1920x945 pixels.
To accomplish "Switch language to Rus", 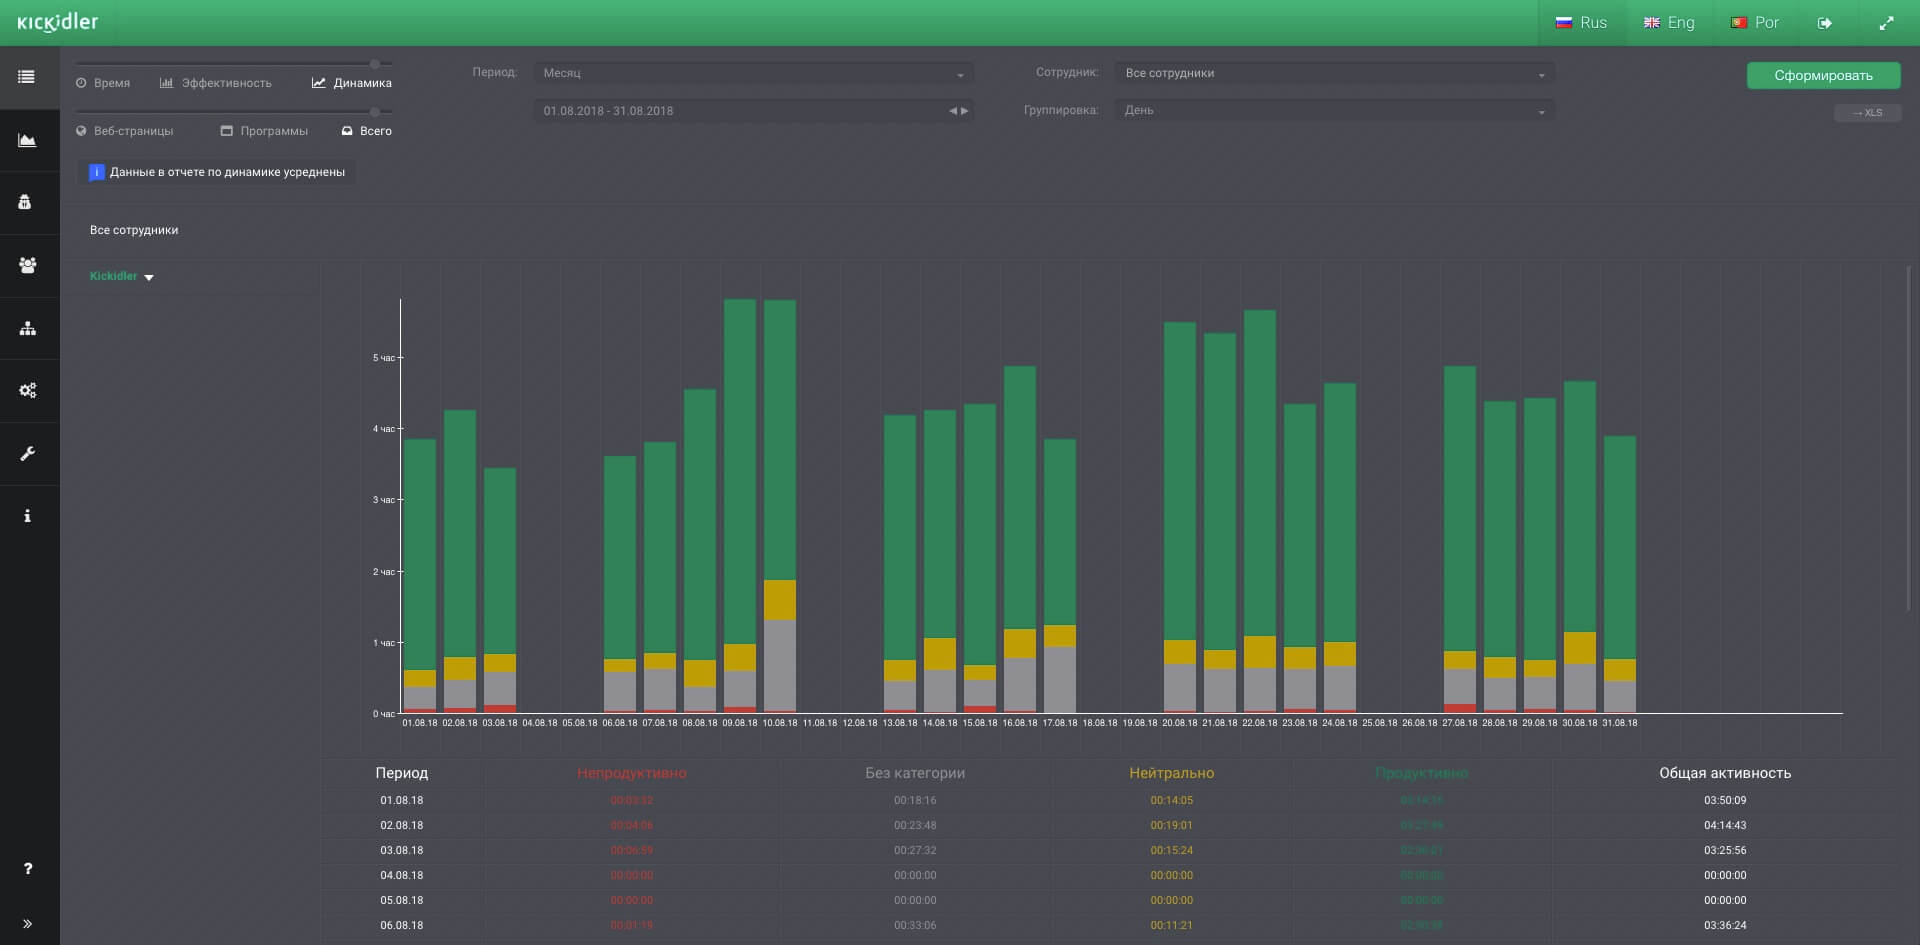I will (1581, 23).
